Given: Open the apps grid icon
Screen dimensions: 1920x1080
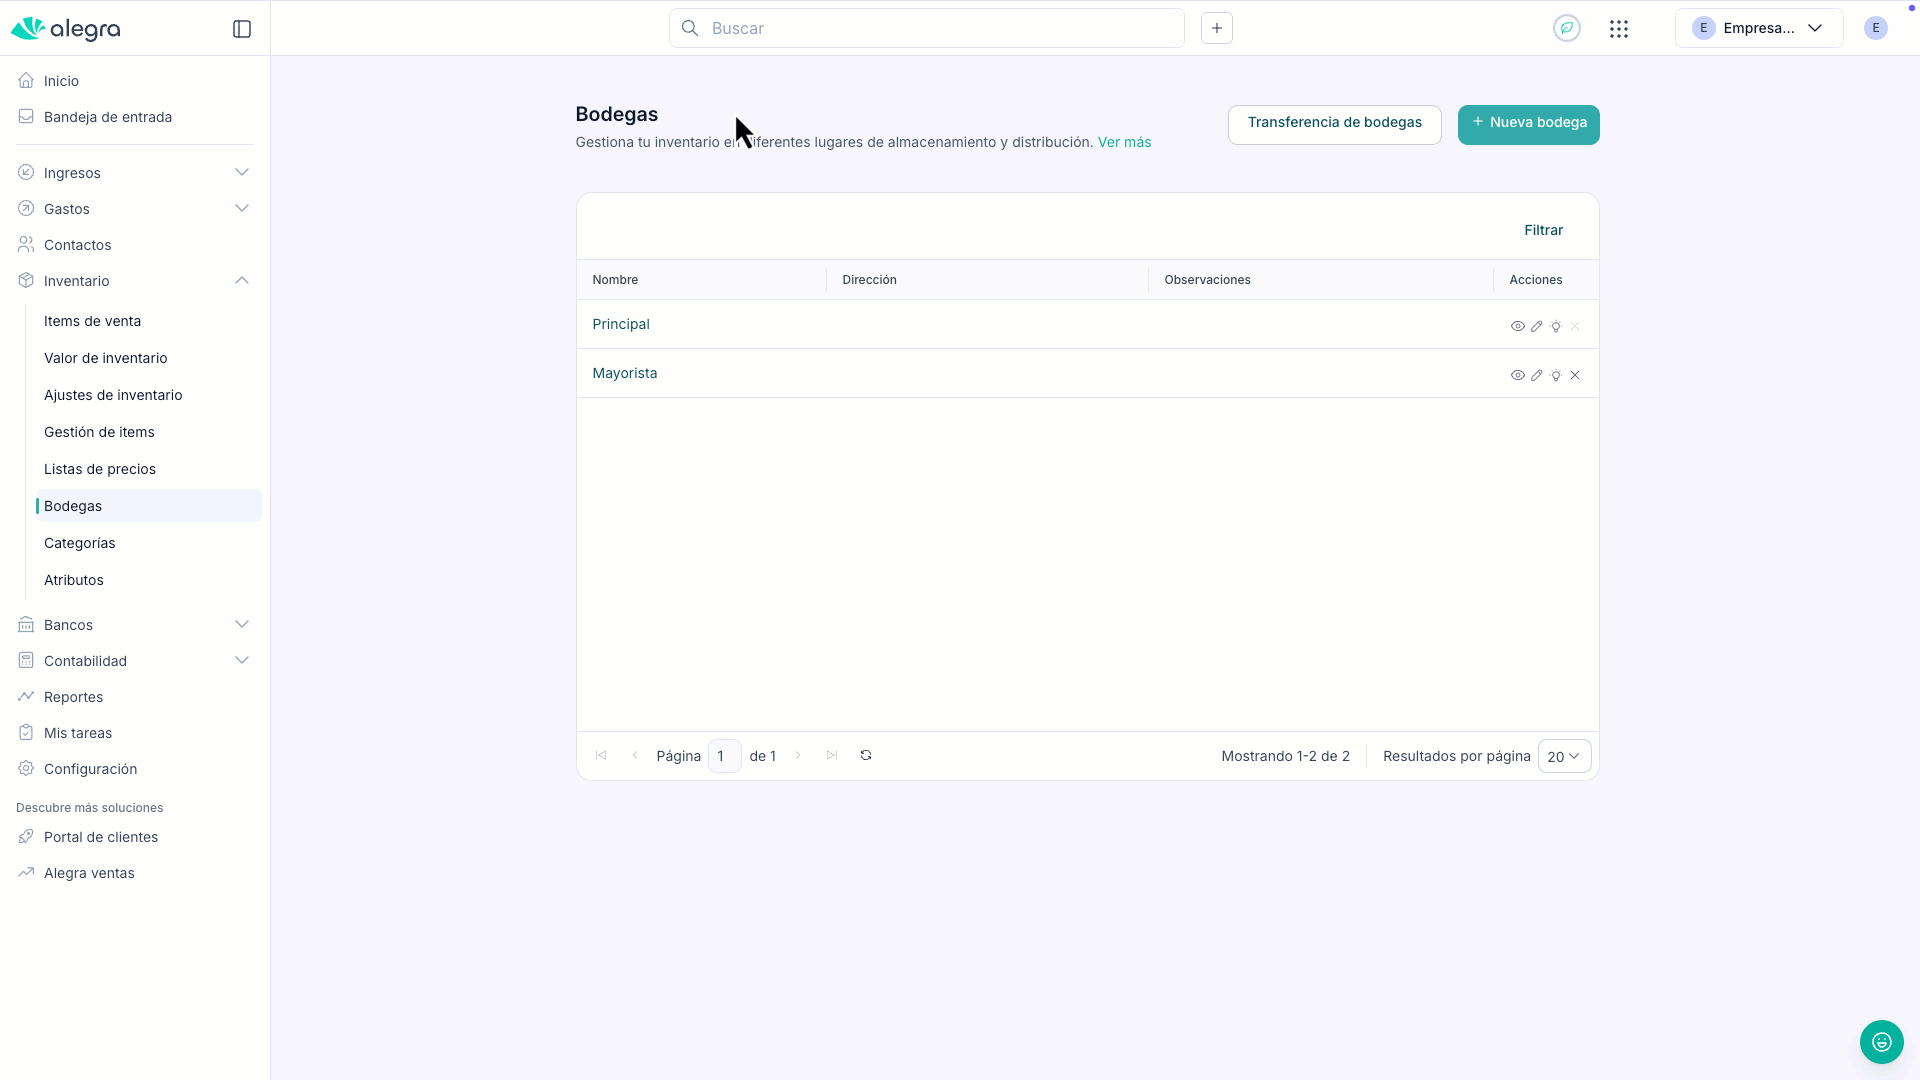Looking at the screenshot, I should click(1619, 29).
